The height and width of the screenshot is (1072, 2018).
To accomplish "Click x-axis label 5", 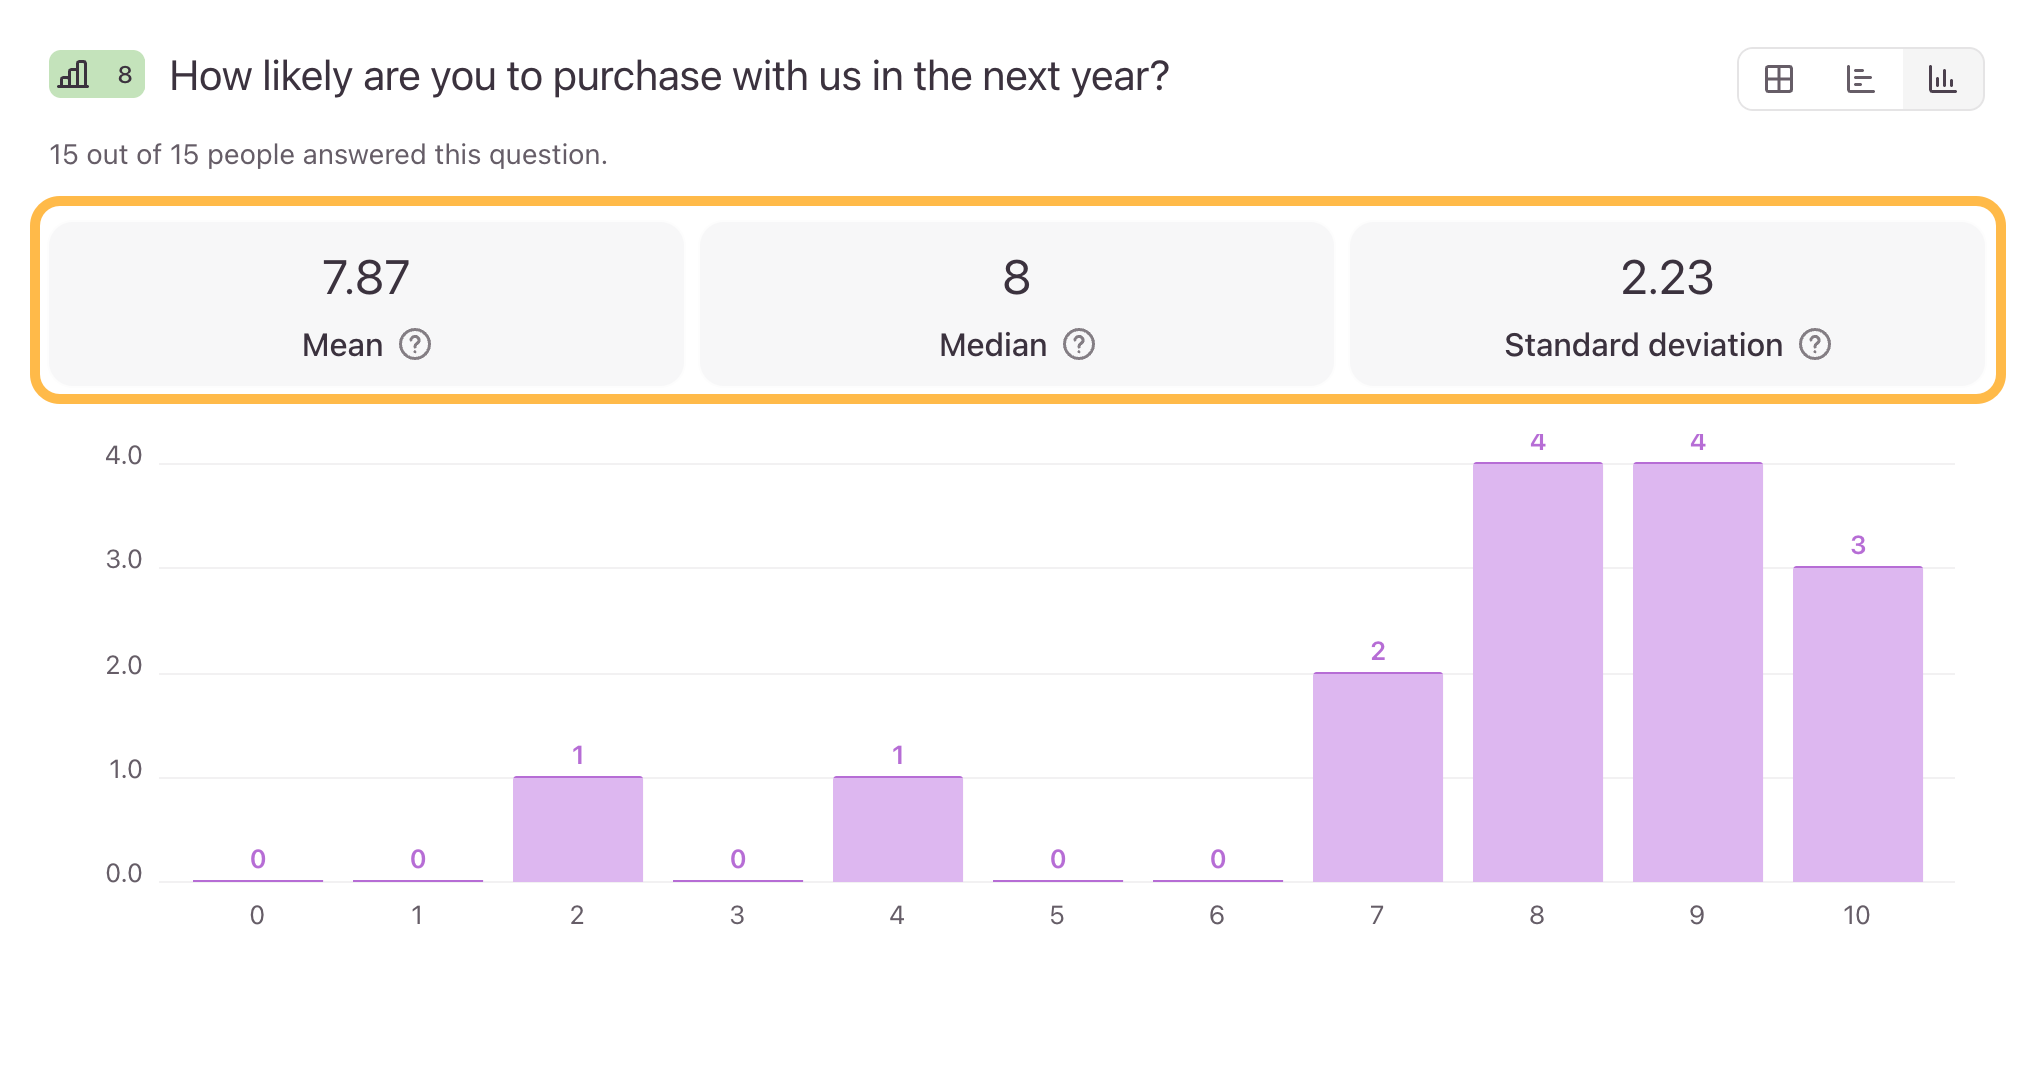I will click(x=1056, y=915).
